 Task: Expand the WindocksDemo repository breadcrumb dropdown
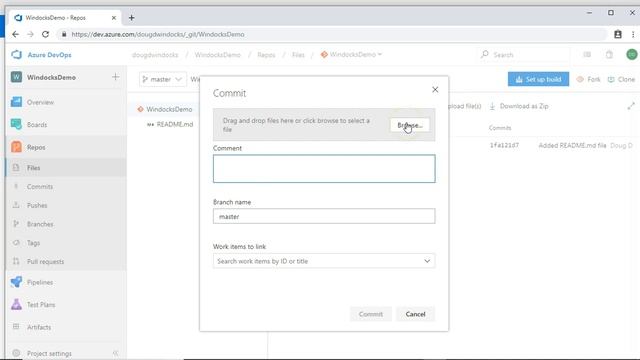(352, 54)
